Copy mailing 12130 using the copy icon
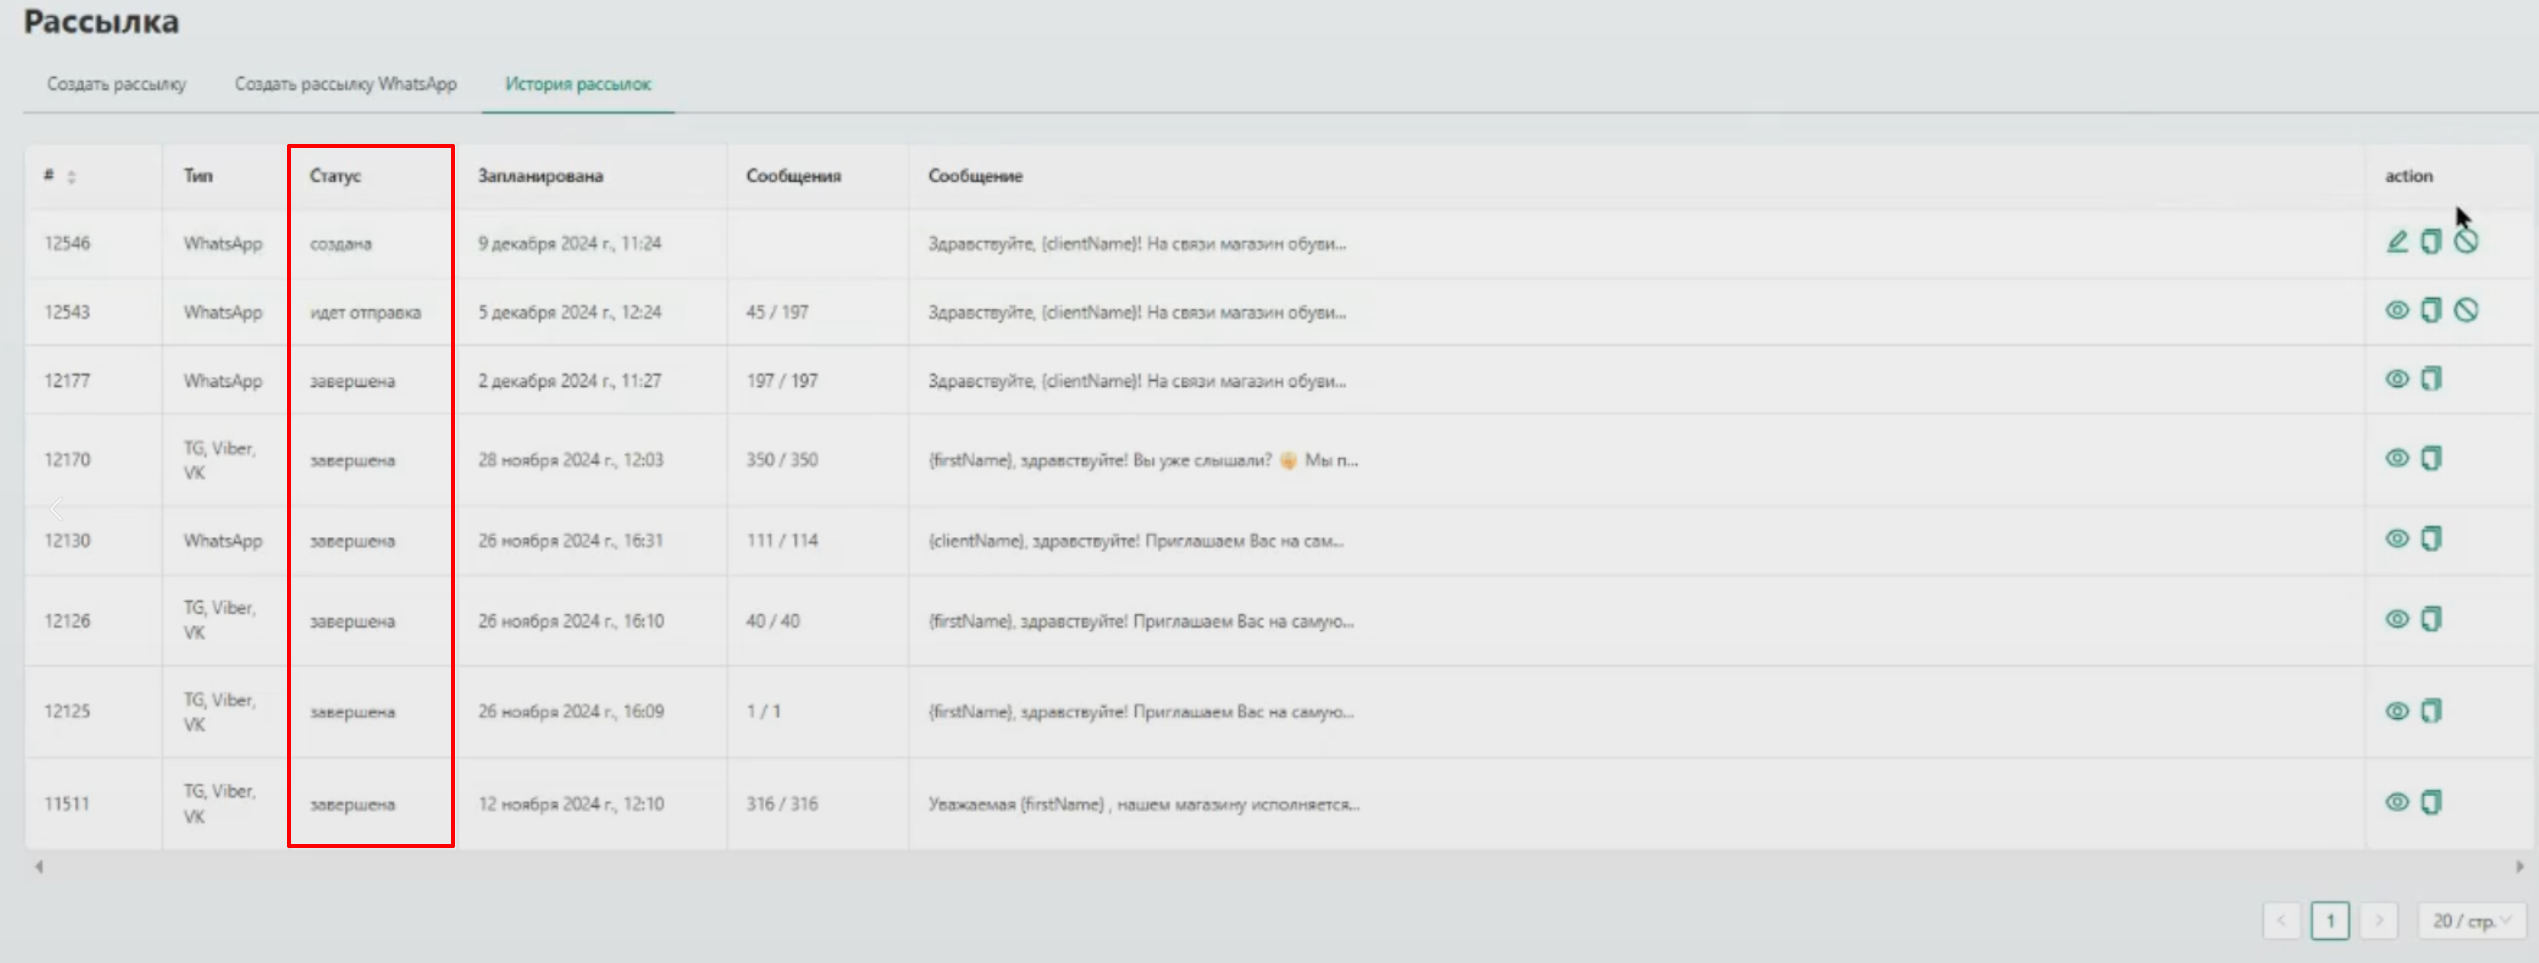 coord(2431,539)
